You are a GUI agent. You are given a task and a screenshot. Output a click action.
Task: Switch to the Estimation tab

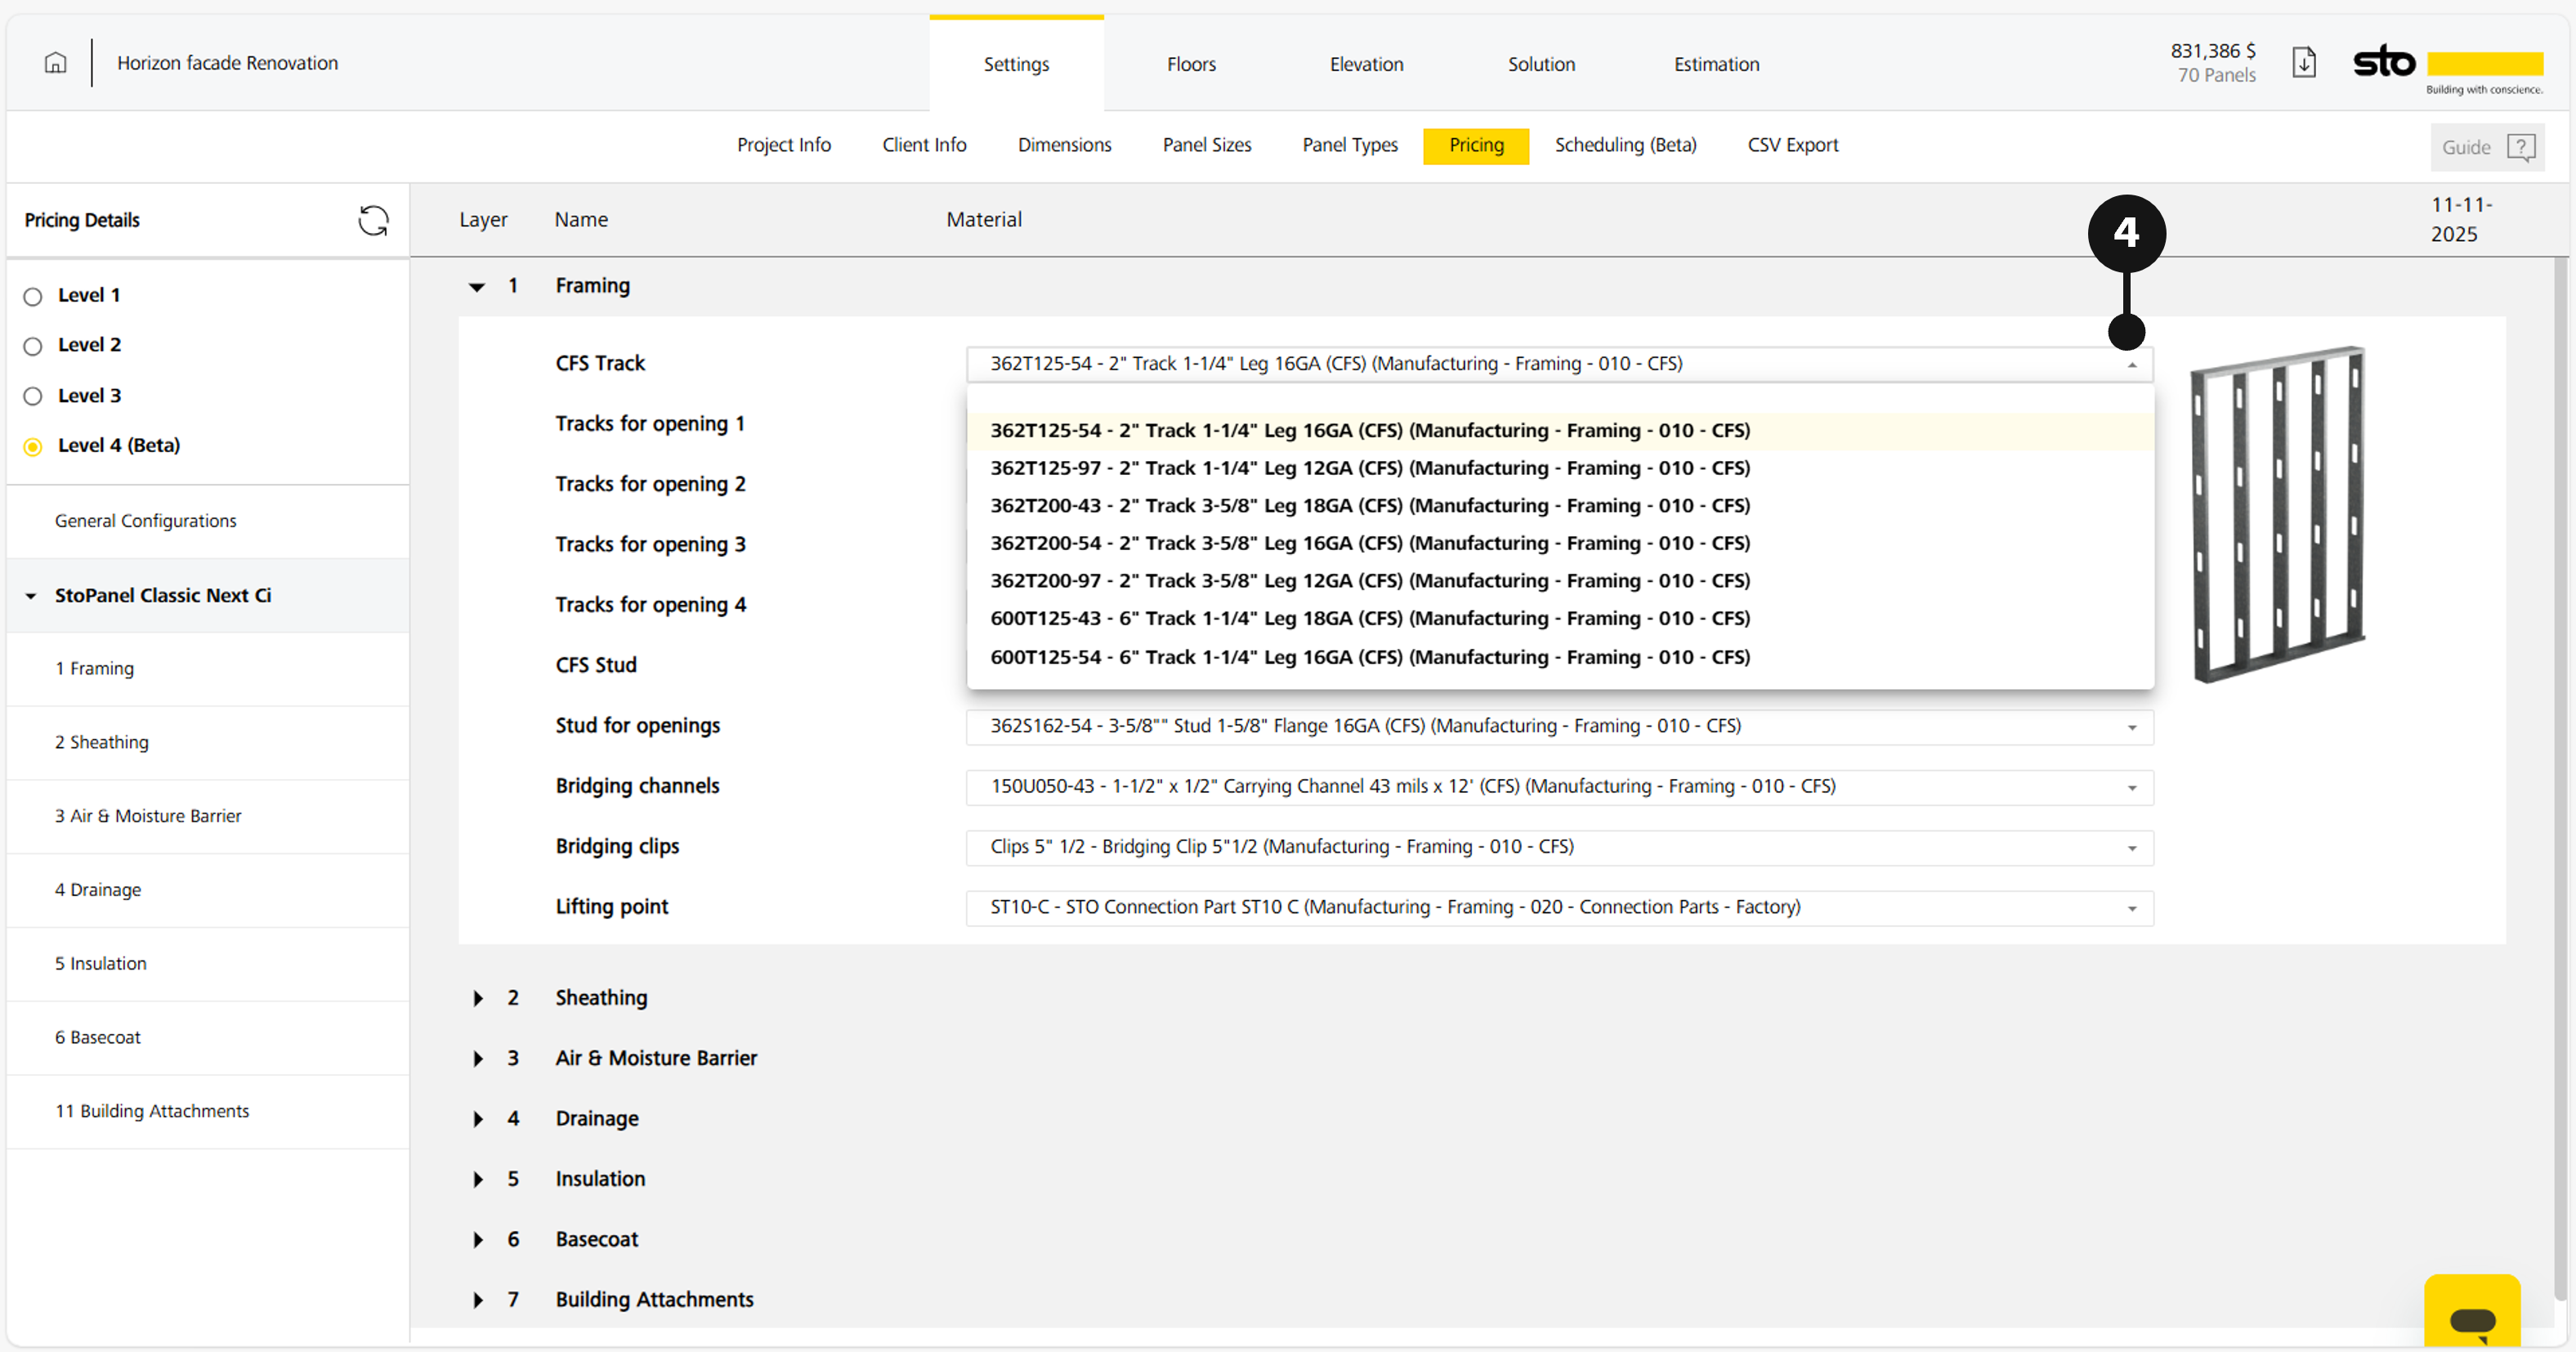pos(1716,64)
